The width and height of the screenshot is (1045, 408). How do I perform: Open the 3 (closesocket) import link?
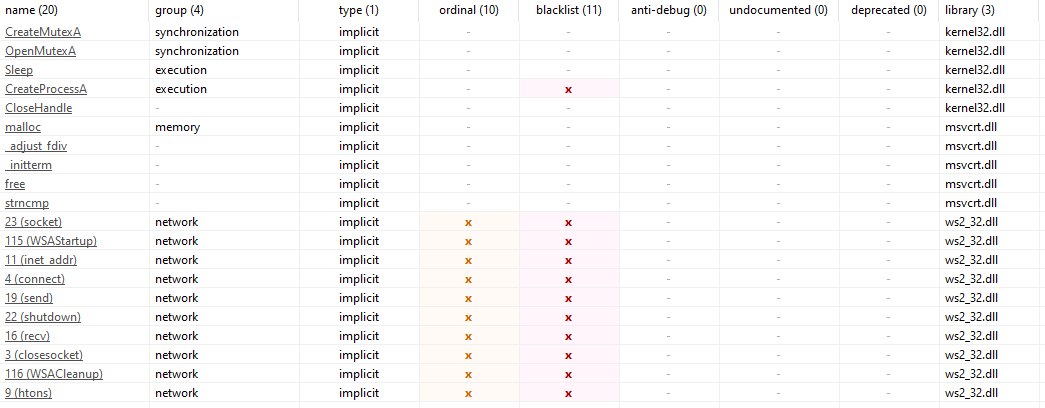pyautogui.click(x=44, y=355)
